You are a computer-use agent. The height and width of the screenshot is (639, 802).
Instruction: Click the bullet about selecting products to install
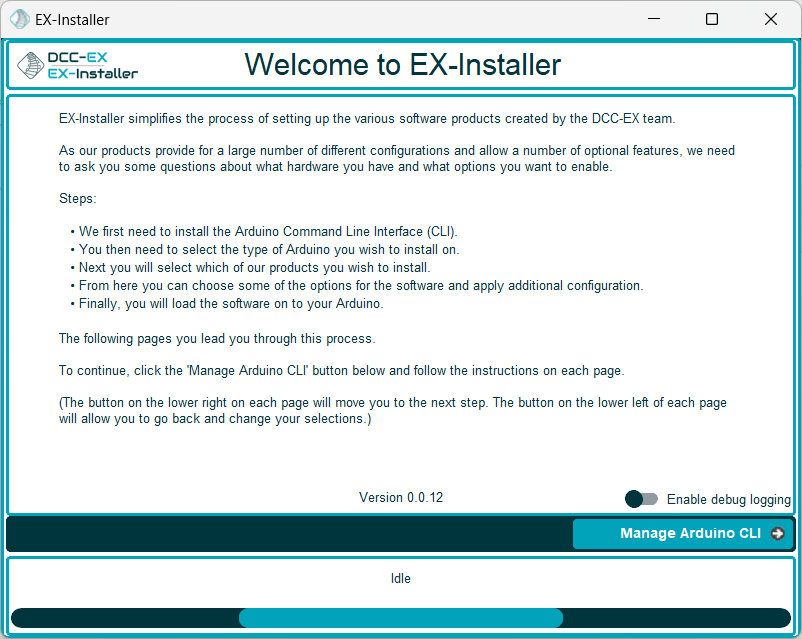point(254,268)
